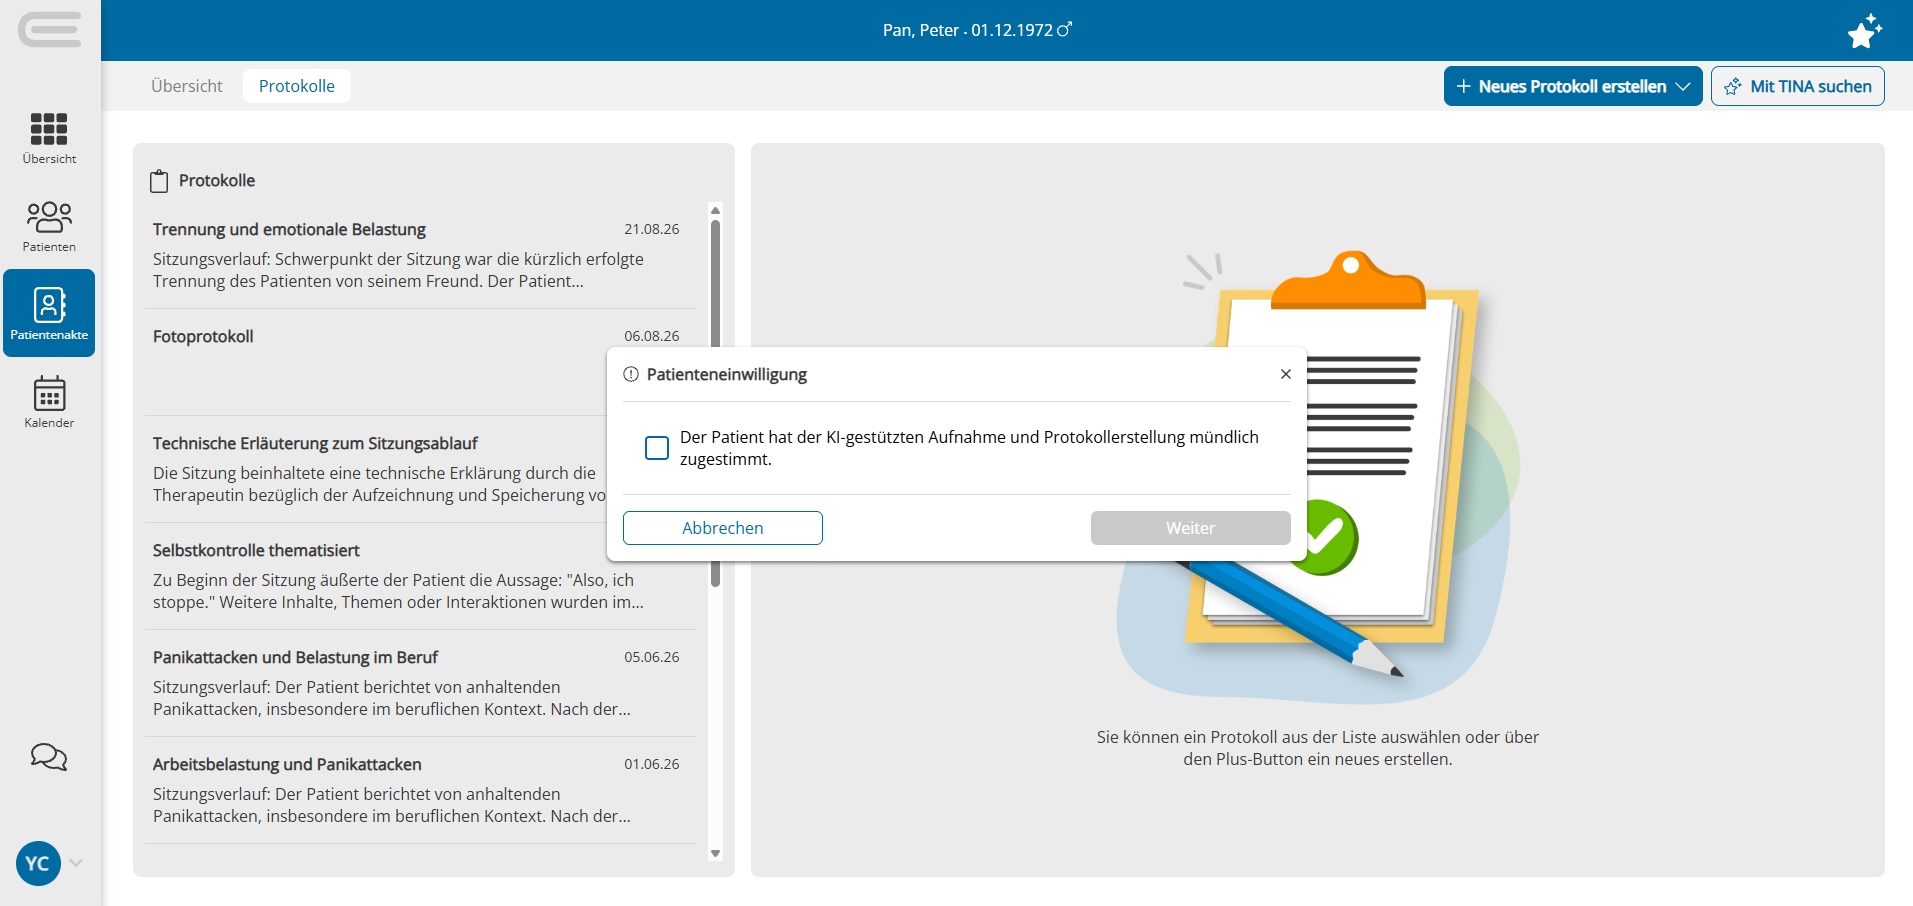
Task: Click the app logo in top left
Action: coord(49,29)
